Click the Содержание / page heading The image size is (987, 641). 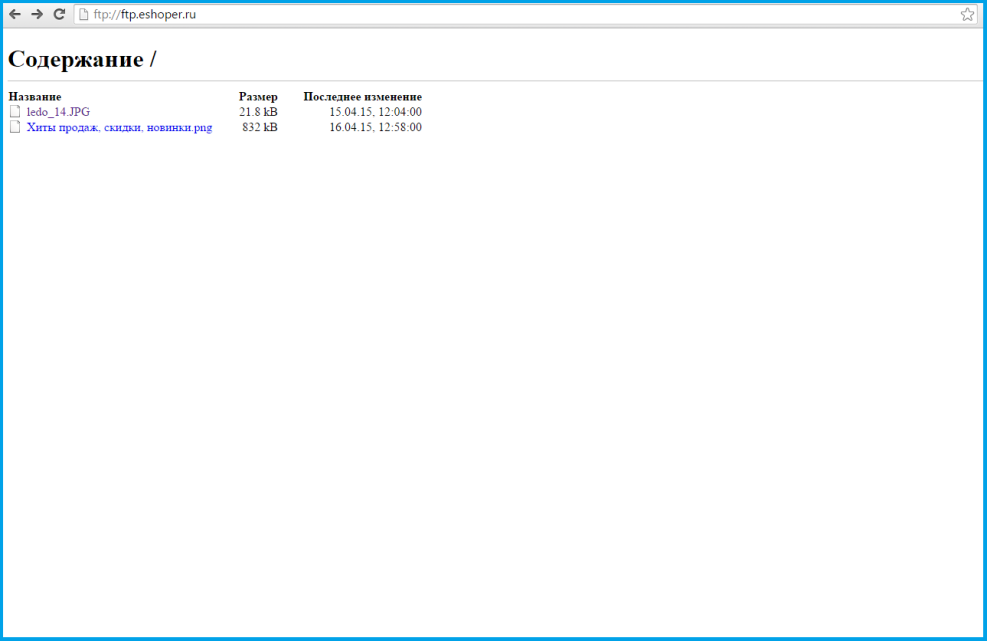click(82, 59)
